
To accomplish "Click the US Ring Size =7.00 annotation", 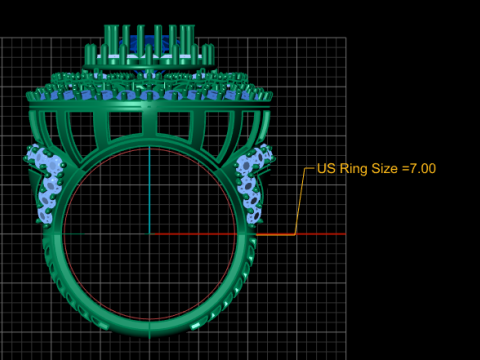I will click(x=376, y=169).
